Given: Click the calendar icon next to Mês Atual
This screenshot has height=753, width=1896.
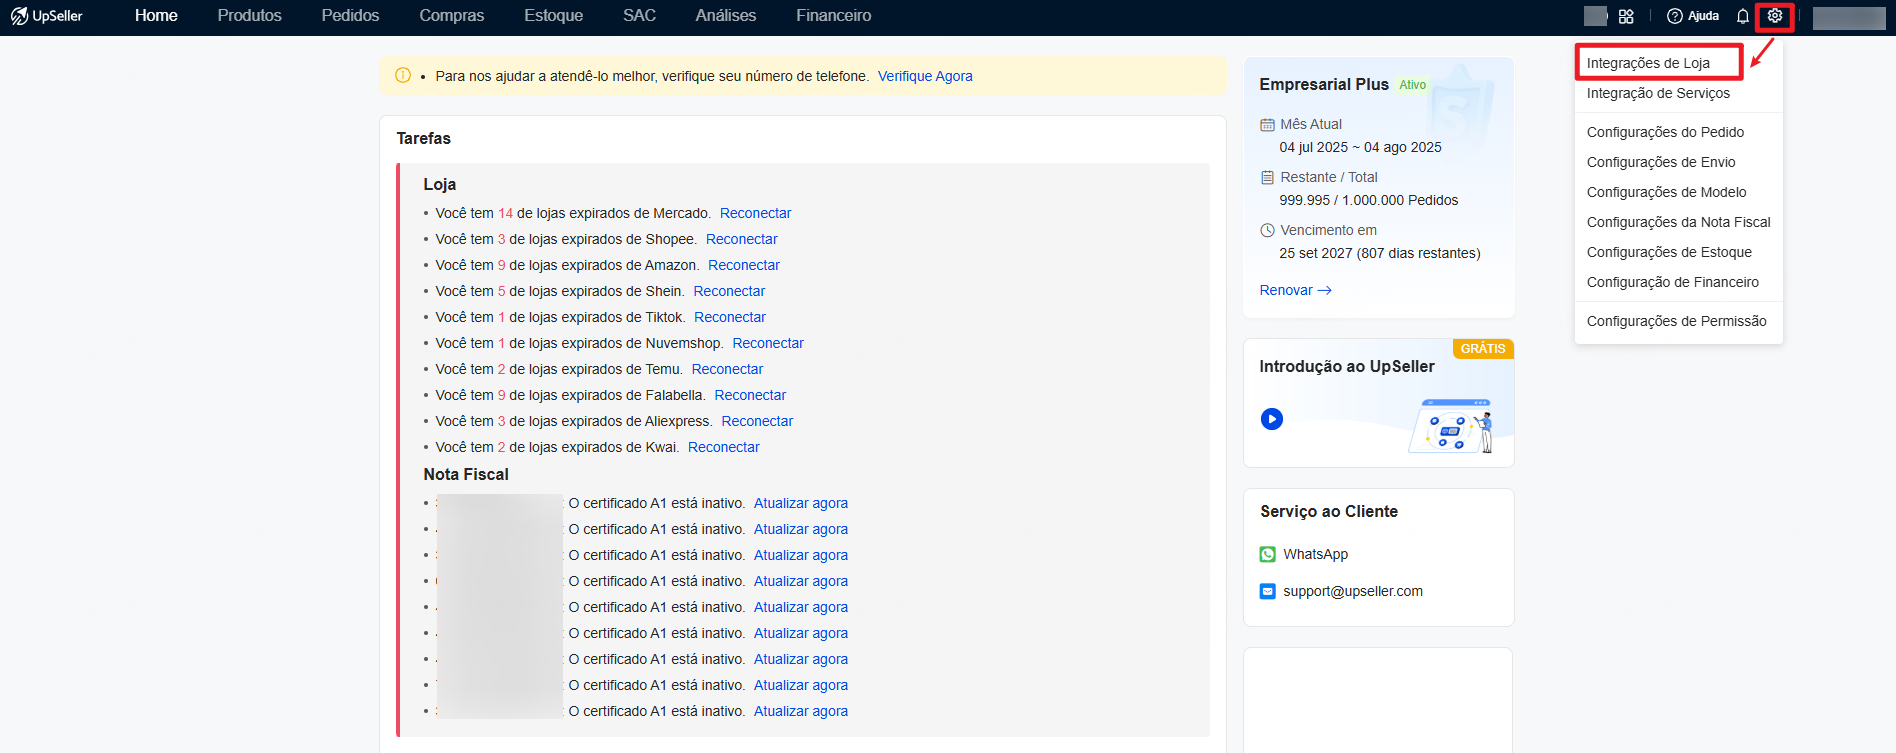Looking at the screenshot, I should point(1267,125).
